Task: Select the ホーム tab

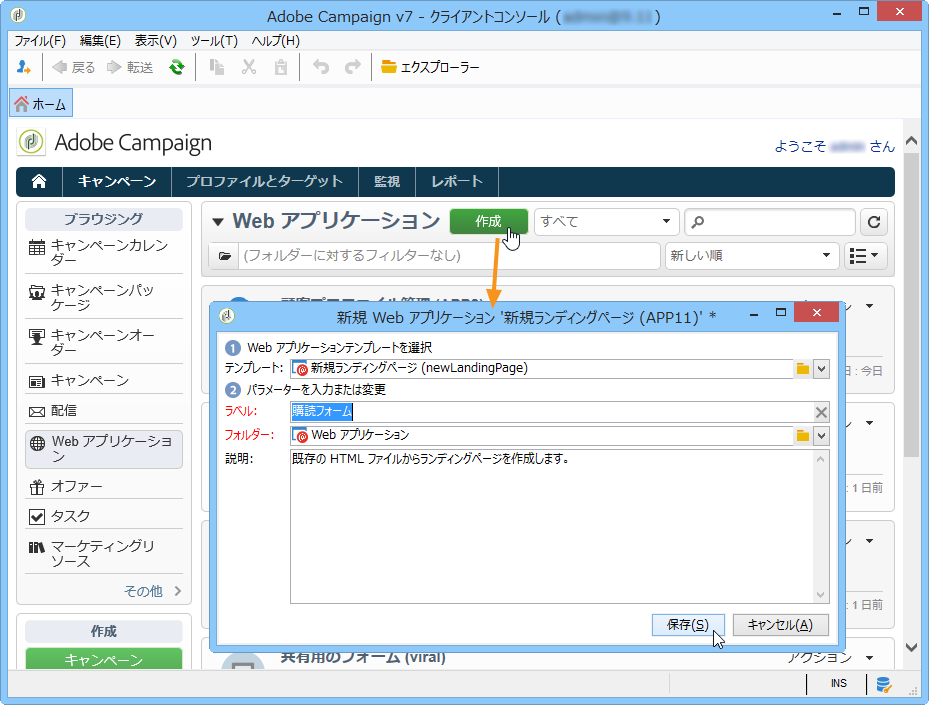Action: 41,104
